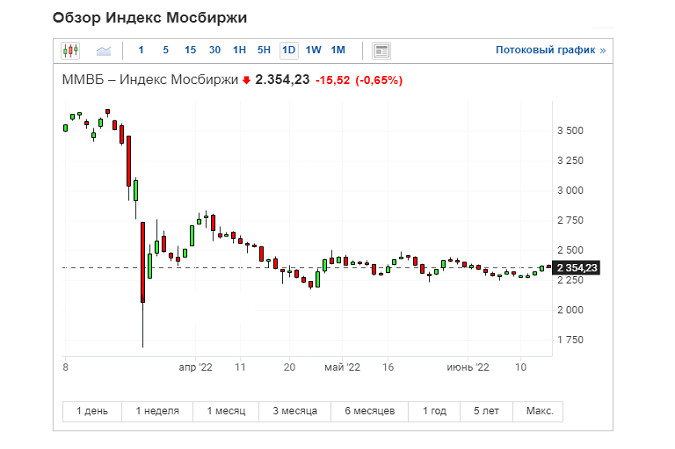
Task: Switch to the area chart type icon
Action: (x=104, y=51)
